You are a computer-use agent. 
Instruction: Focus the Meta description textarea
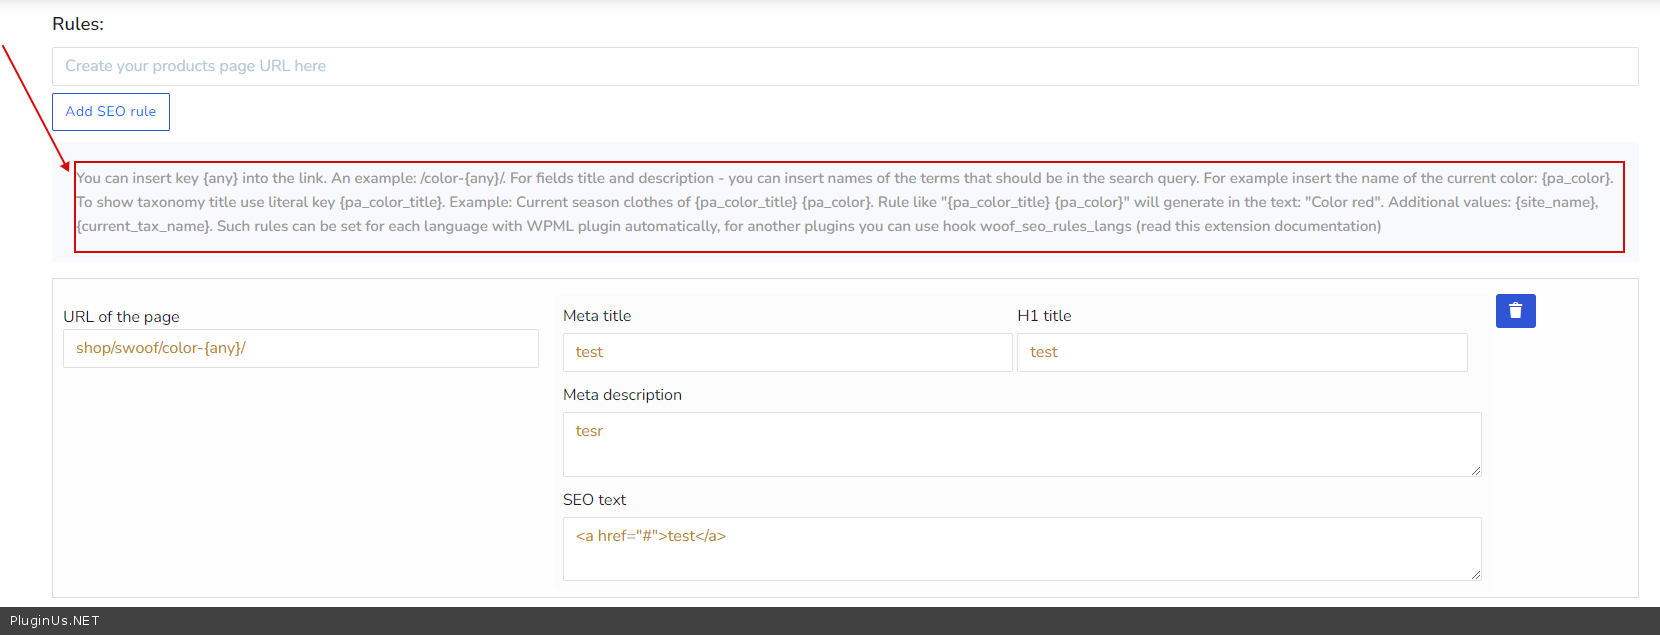point(1021,444)
